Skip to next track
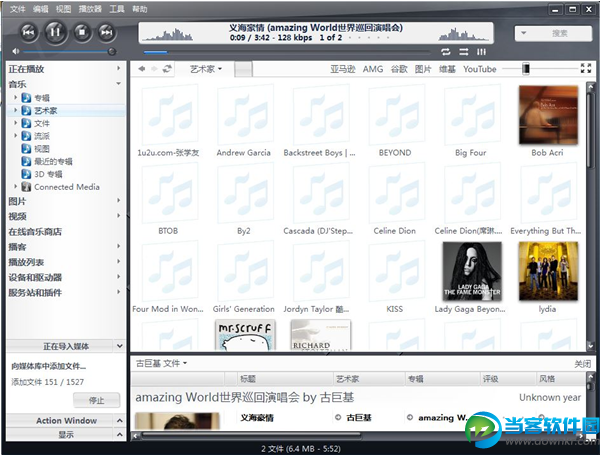The image size is (601, 455). [x=107, y=33]
